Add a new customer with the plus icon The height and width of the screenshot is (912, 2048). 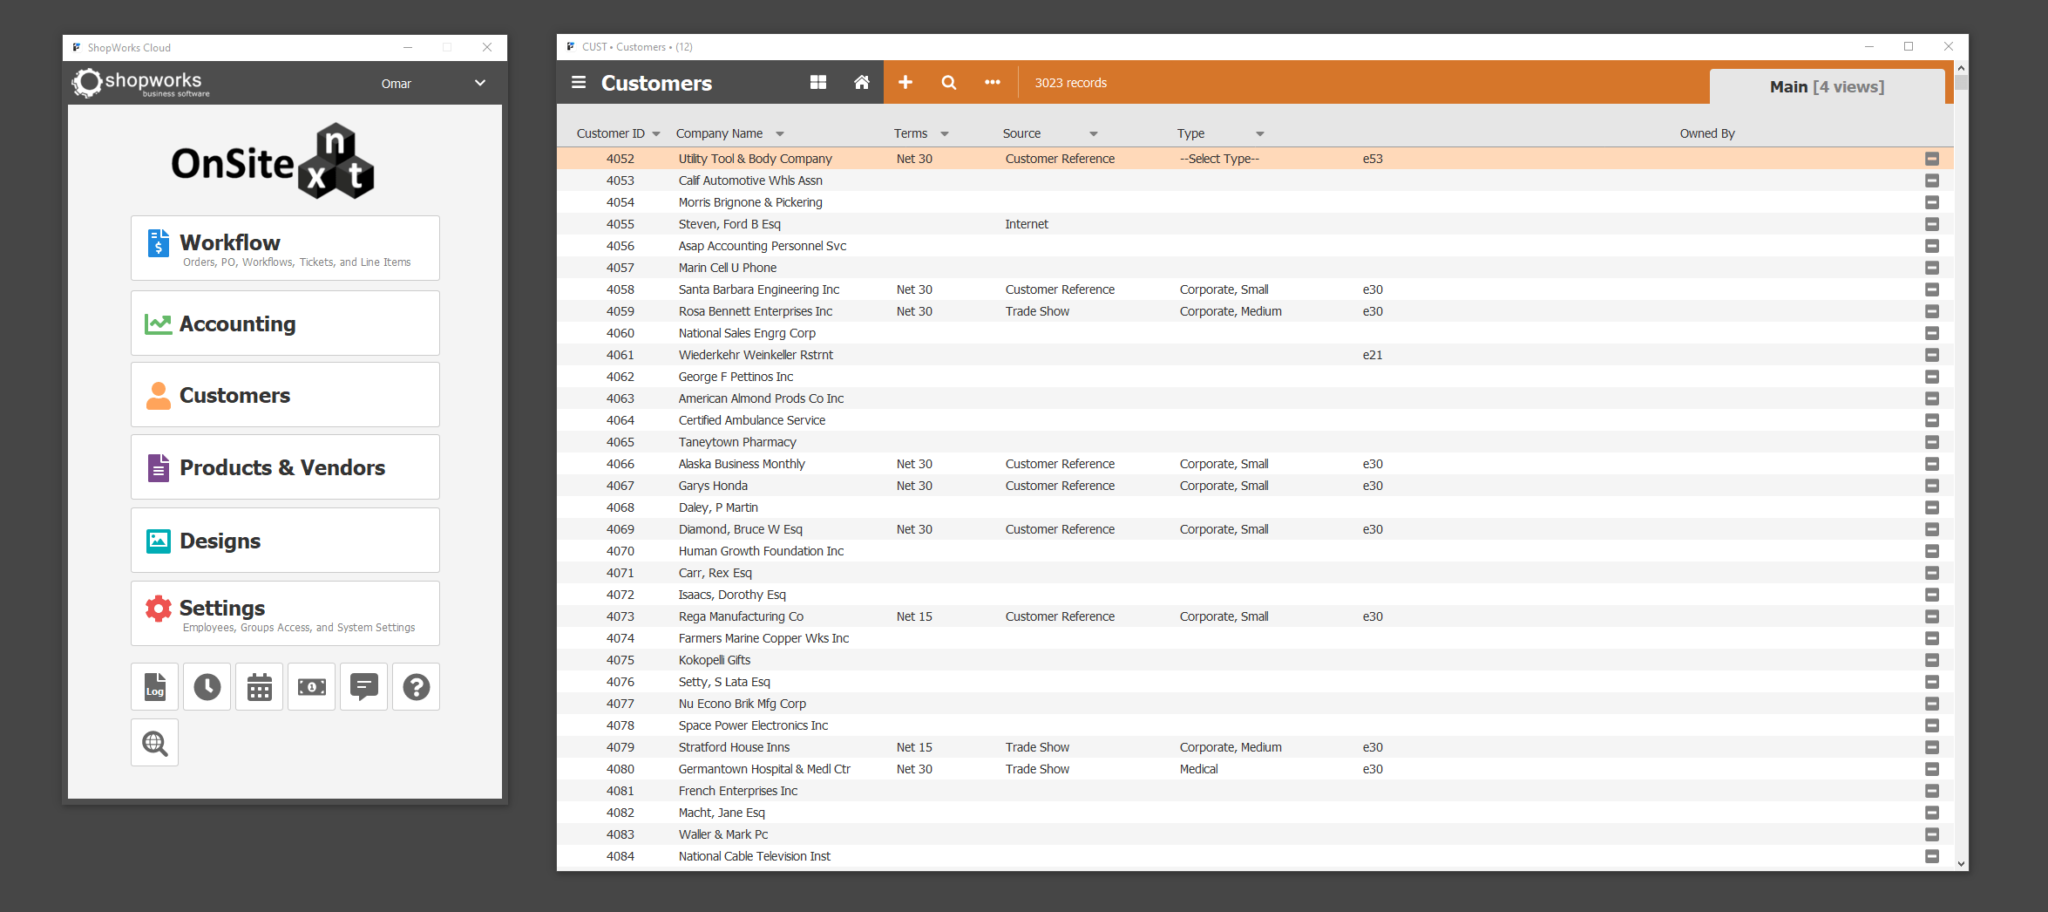(x=905, y=83)
